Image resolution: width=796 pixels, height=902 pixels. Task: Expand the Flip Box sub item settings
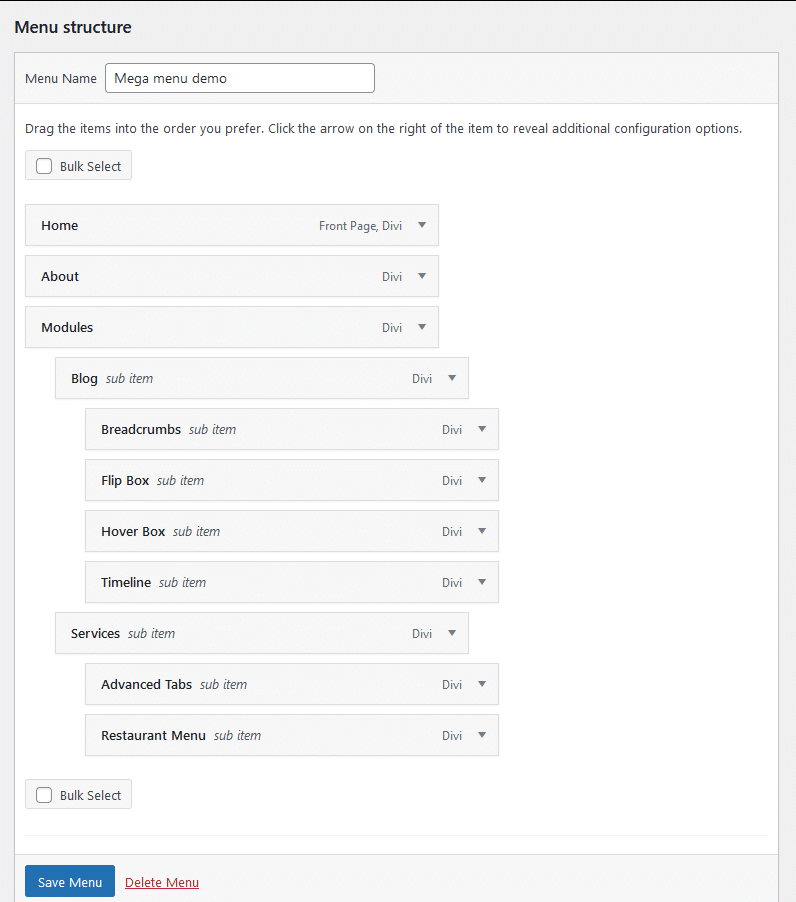[483, 480]
